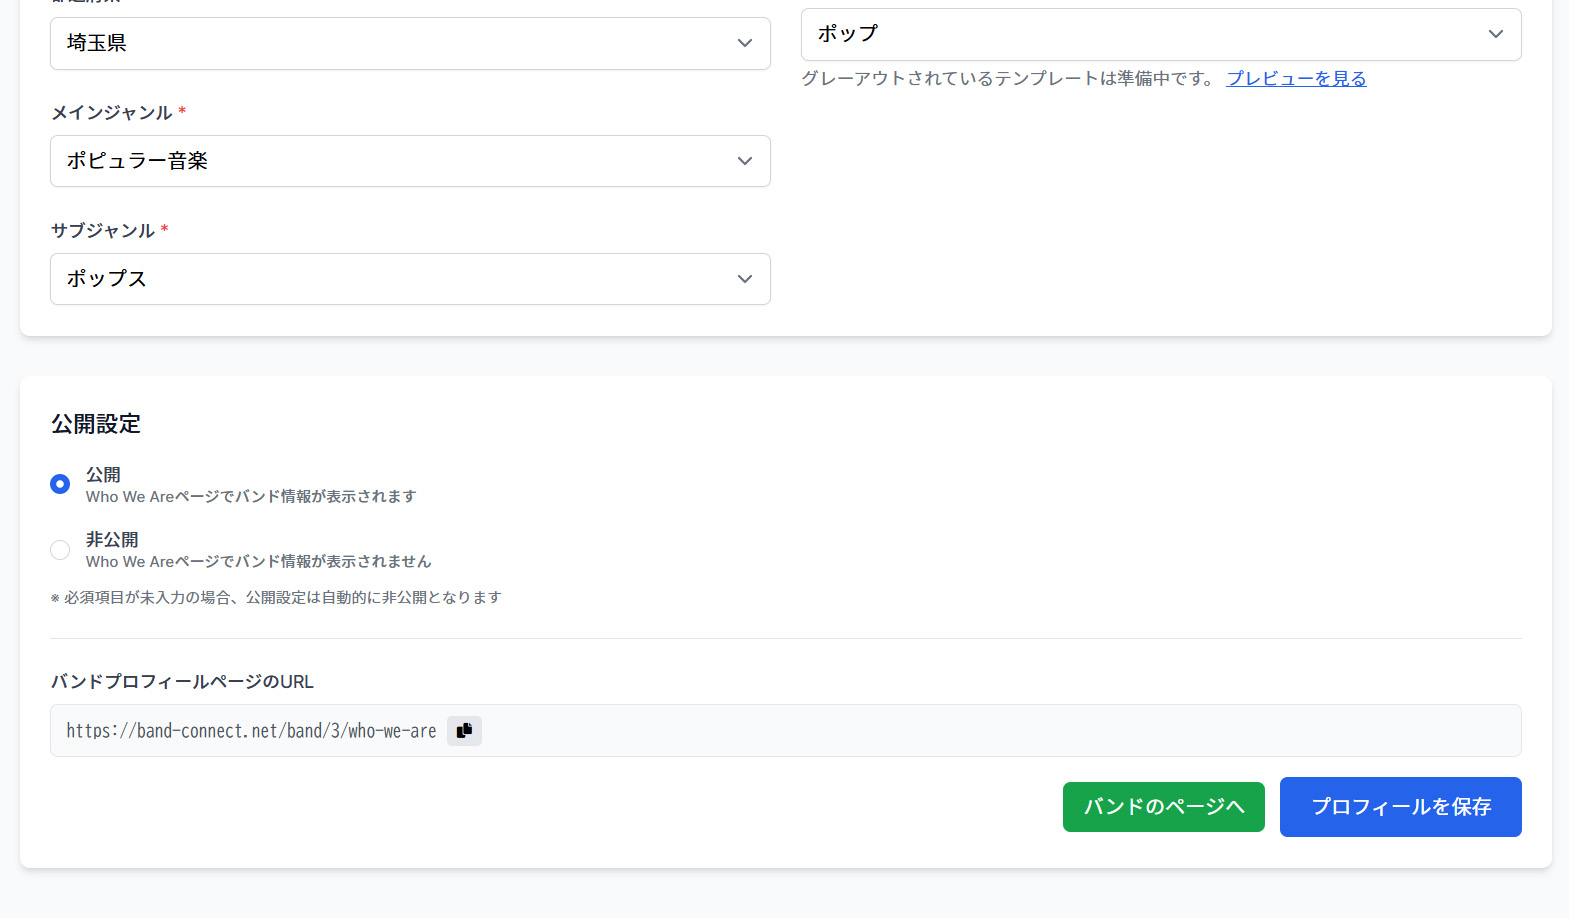
Task: Click the サブジャンル field label
Action: click(x=103, y=231)
